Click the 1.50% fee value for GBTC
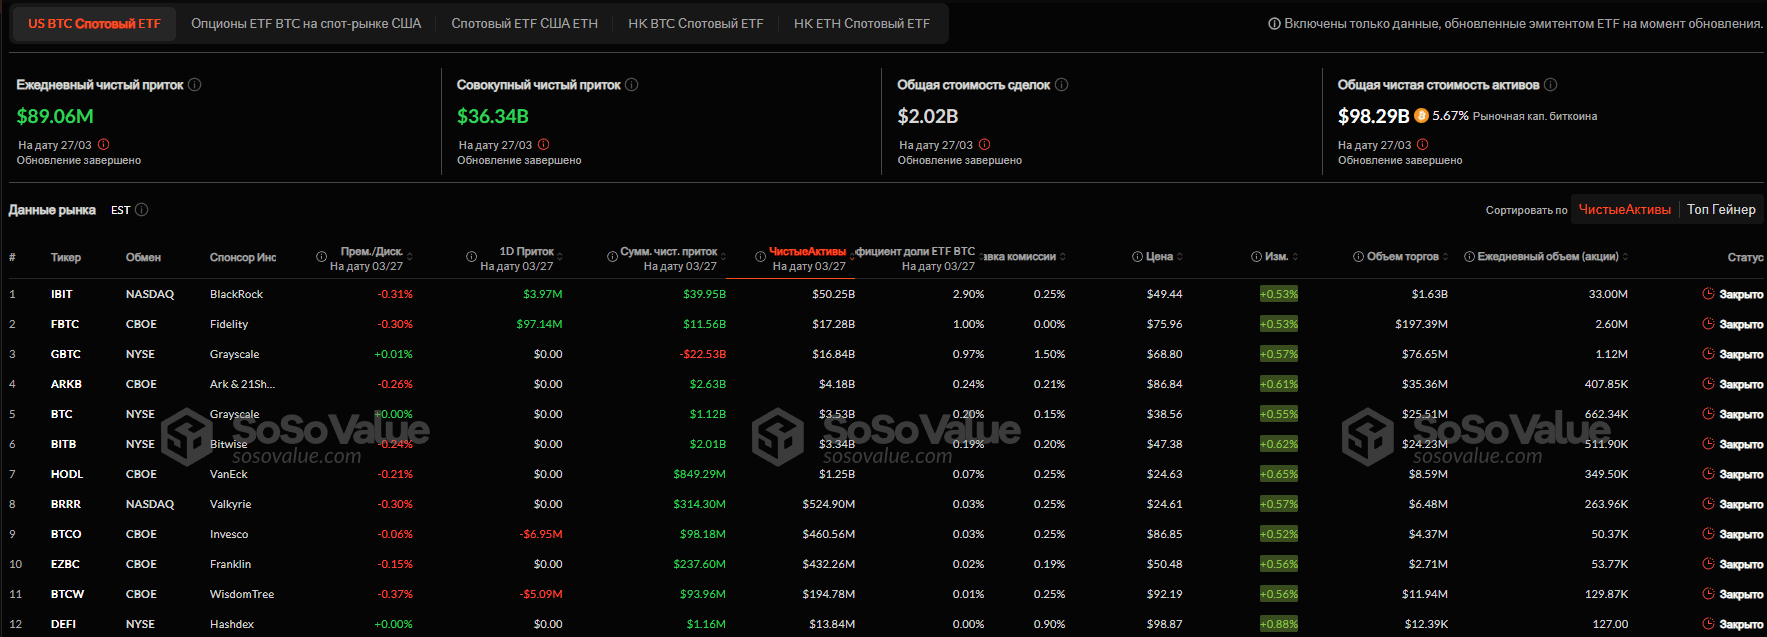This screenshot has height=637, width=1767. [1050, 354]
